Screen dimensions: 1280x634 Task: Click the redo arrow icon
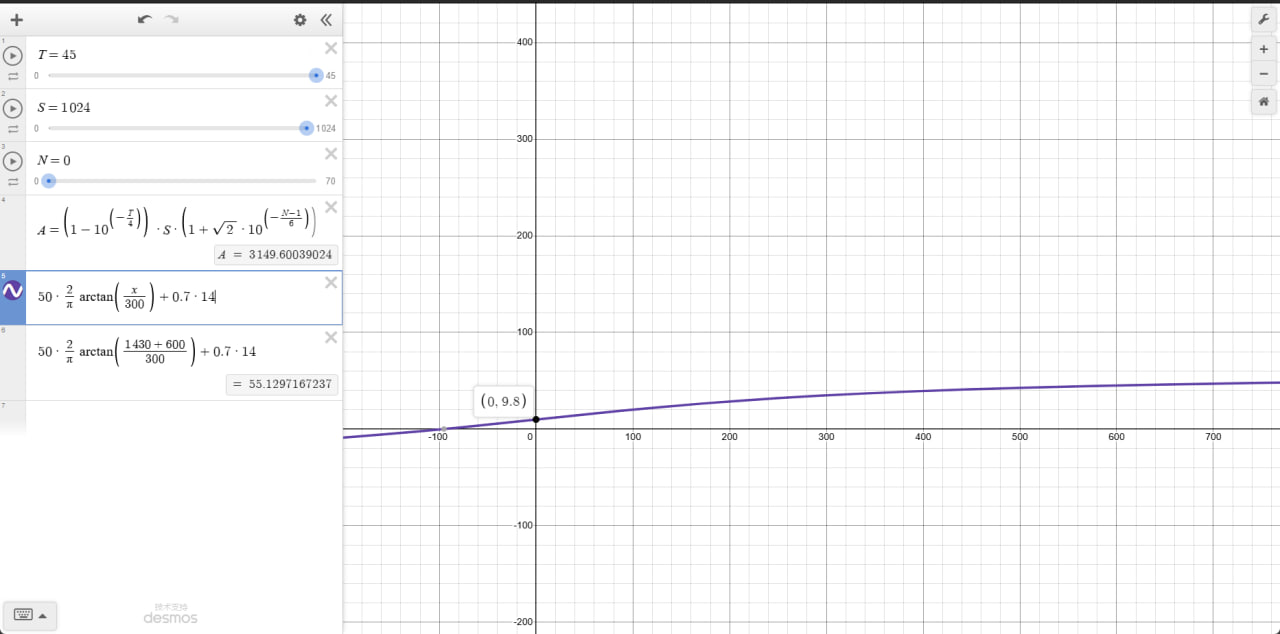(172, 20)
